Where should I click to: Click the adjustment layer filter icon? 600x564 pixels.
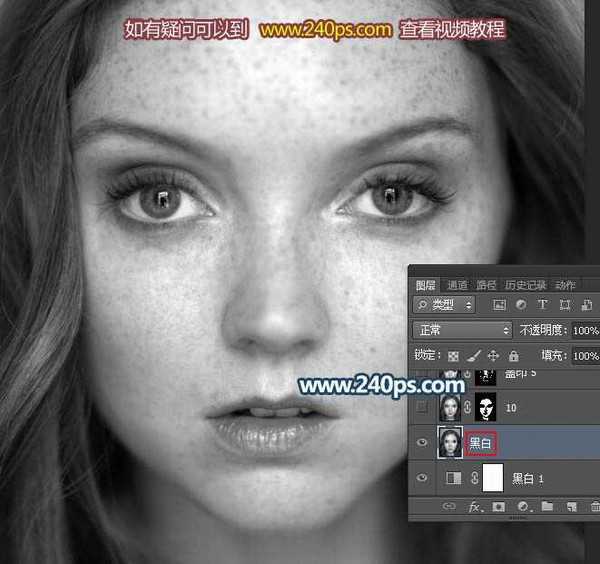coord(521,305)
